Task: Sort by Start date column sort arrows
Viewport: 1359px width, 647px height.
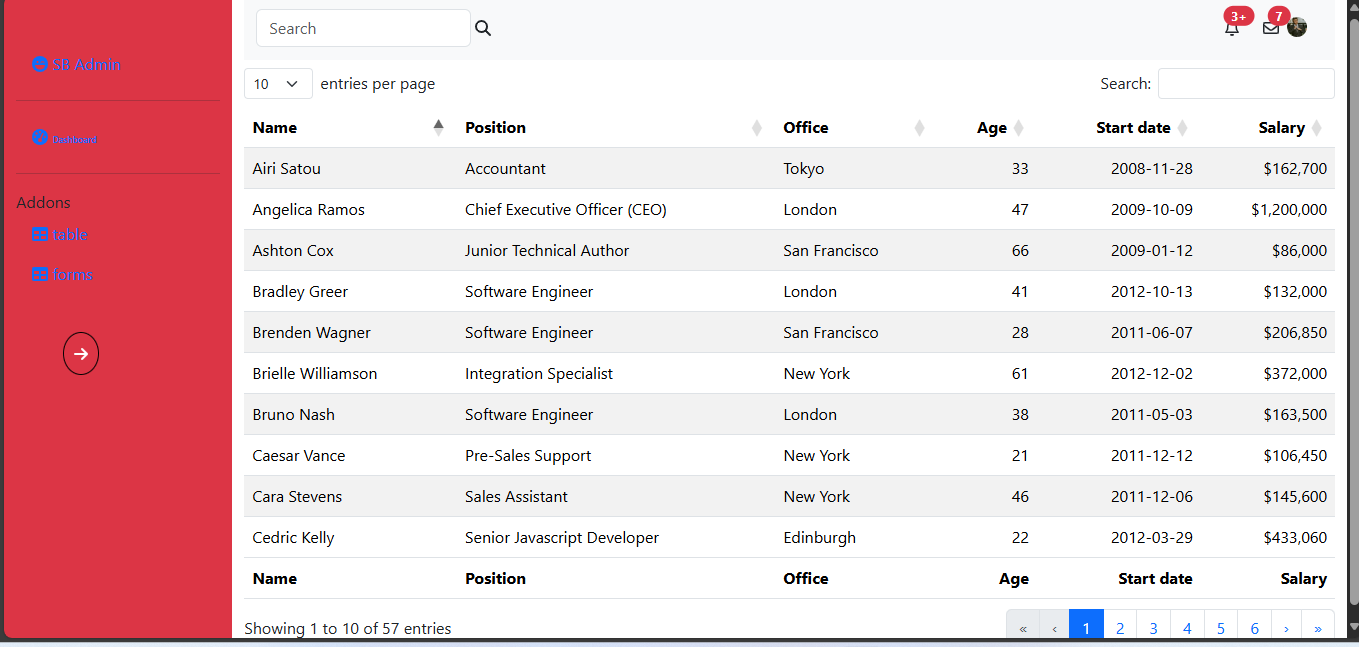Action: point(1182,128)
